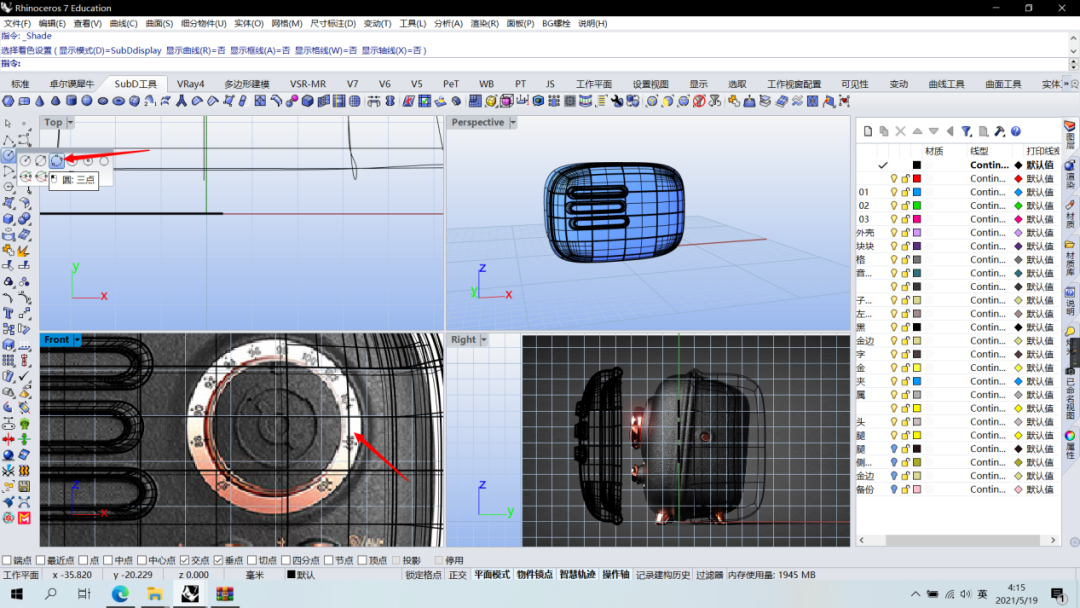
Task: Click the SubD ellipsoid icon in toolbar
Action: 103,101
